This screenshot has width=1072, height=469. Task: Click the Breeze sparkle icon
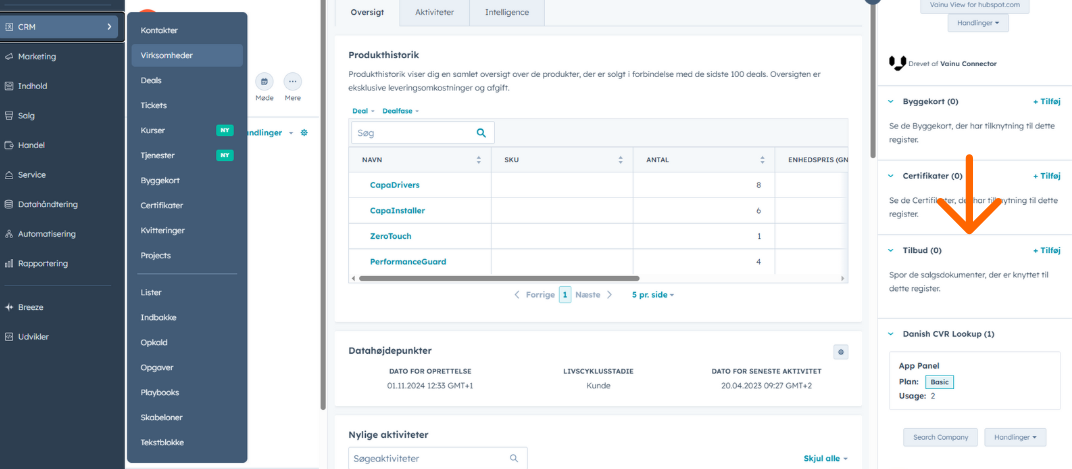coord(9,308)
